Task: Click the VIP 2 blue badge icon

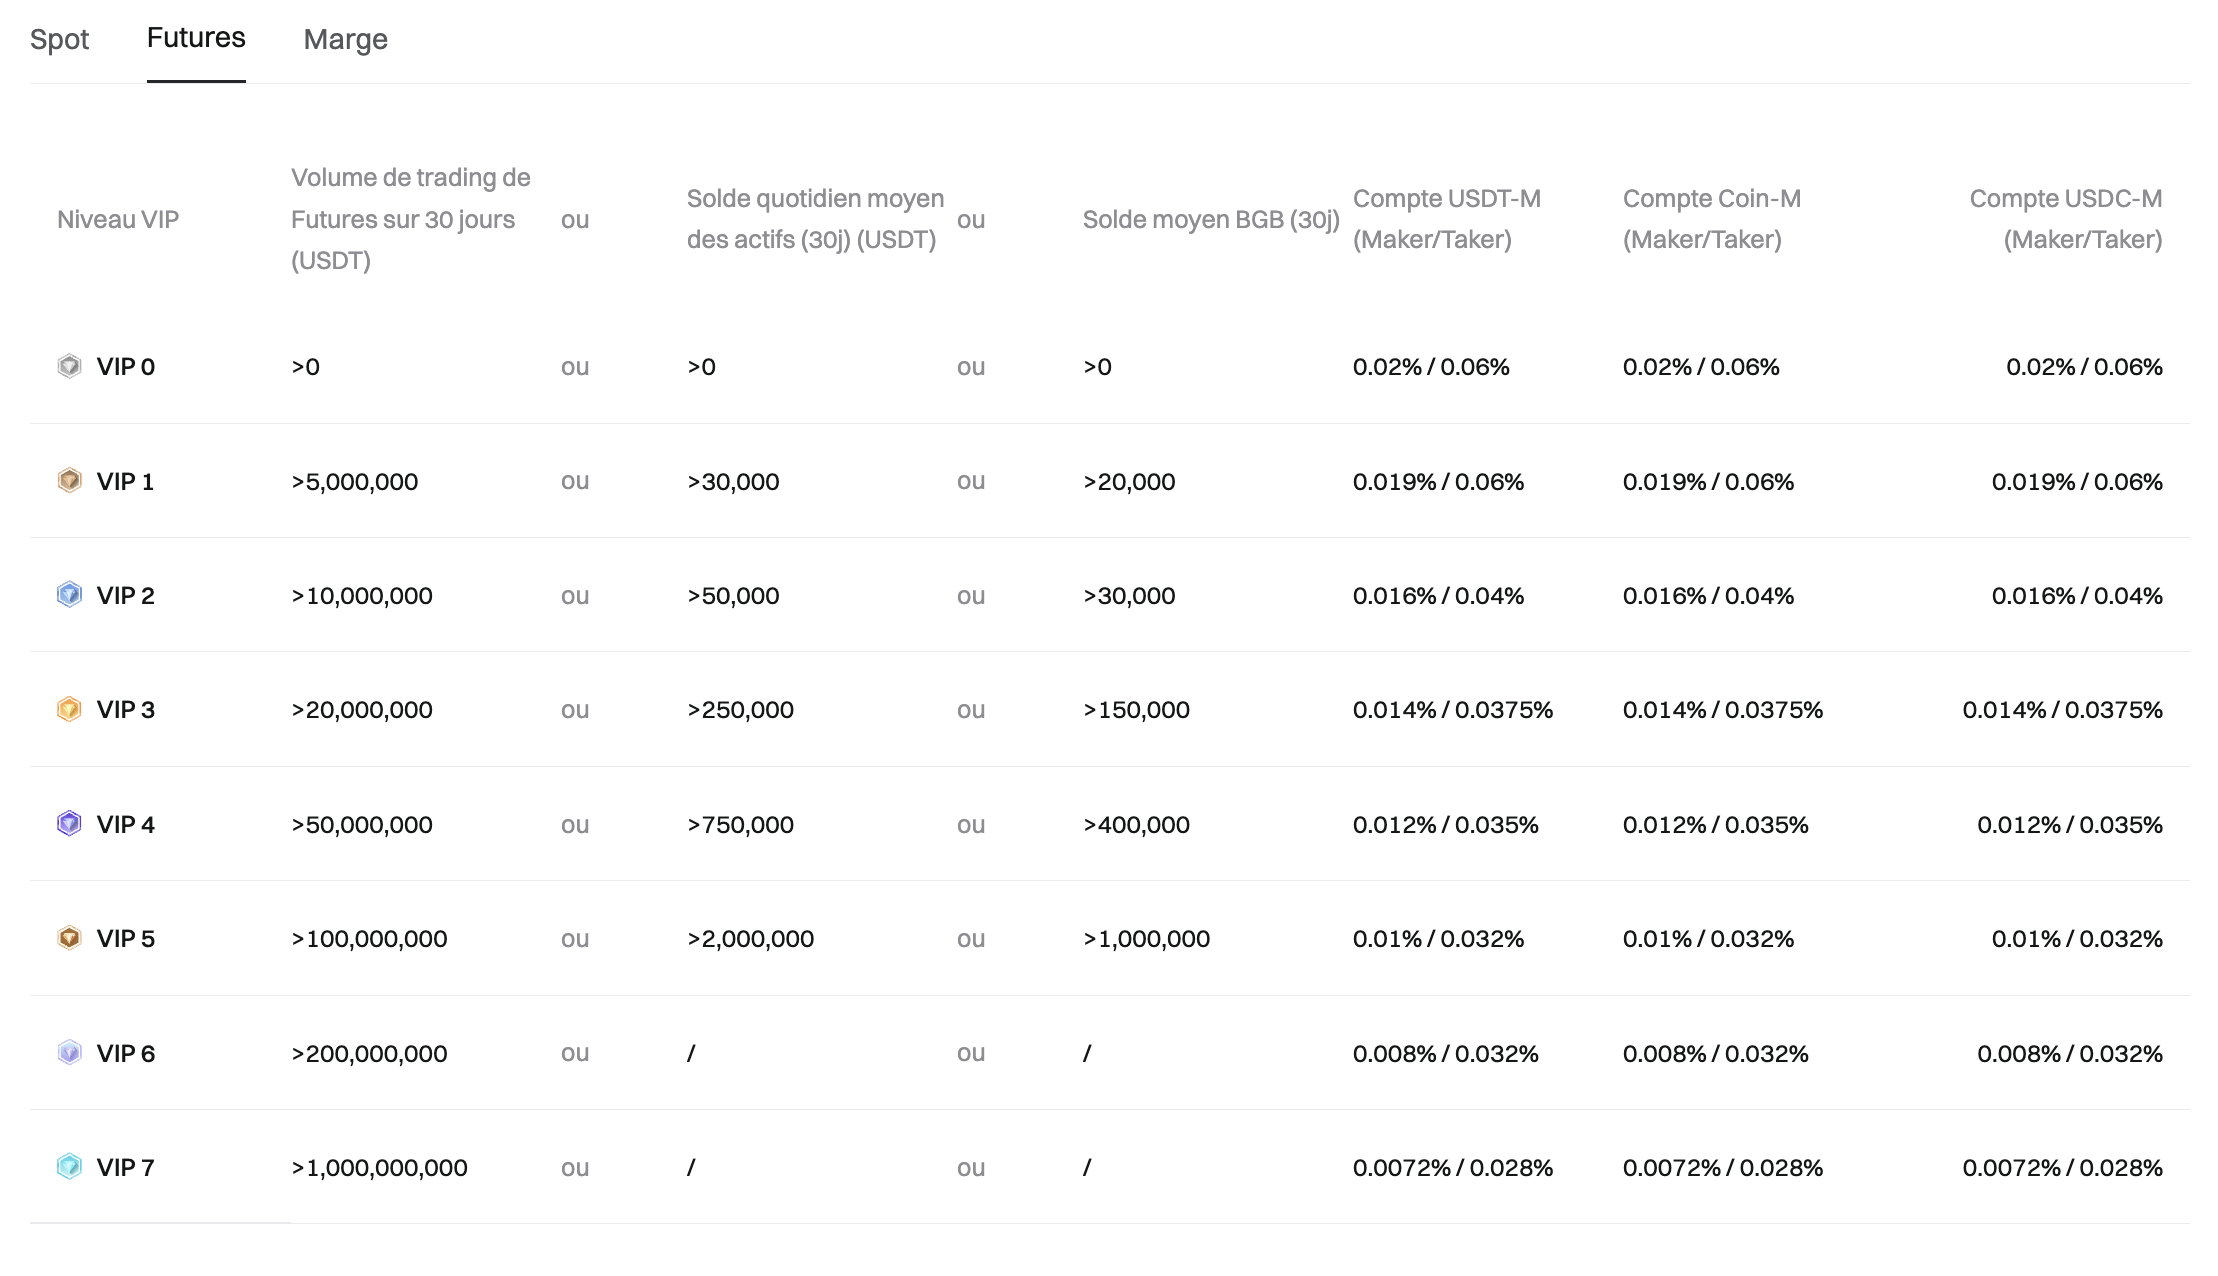Action: click(69, 595)
